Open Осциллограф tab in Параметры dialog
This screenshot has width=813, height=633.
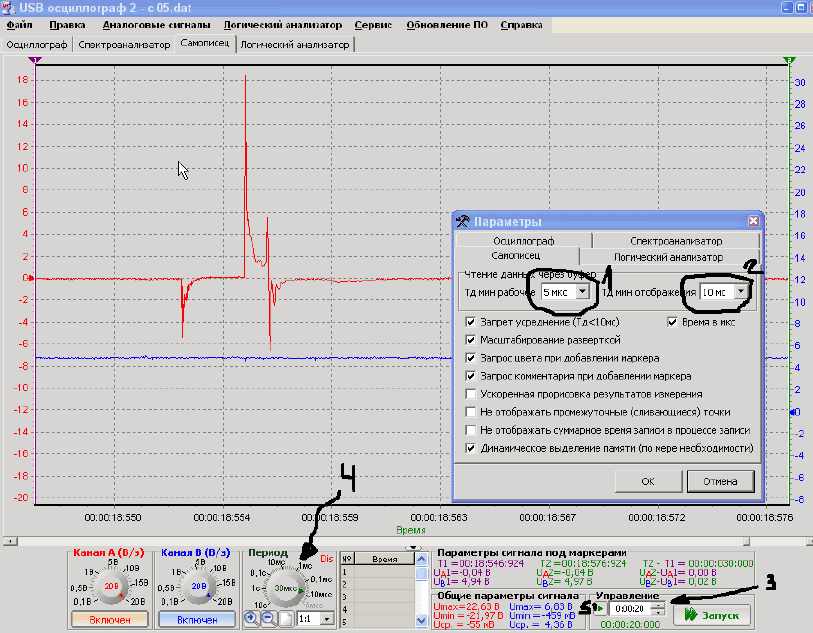(x=524, y=241)
